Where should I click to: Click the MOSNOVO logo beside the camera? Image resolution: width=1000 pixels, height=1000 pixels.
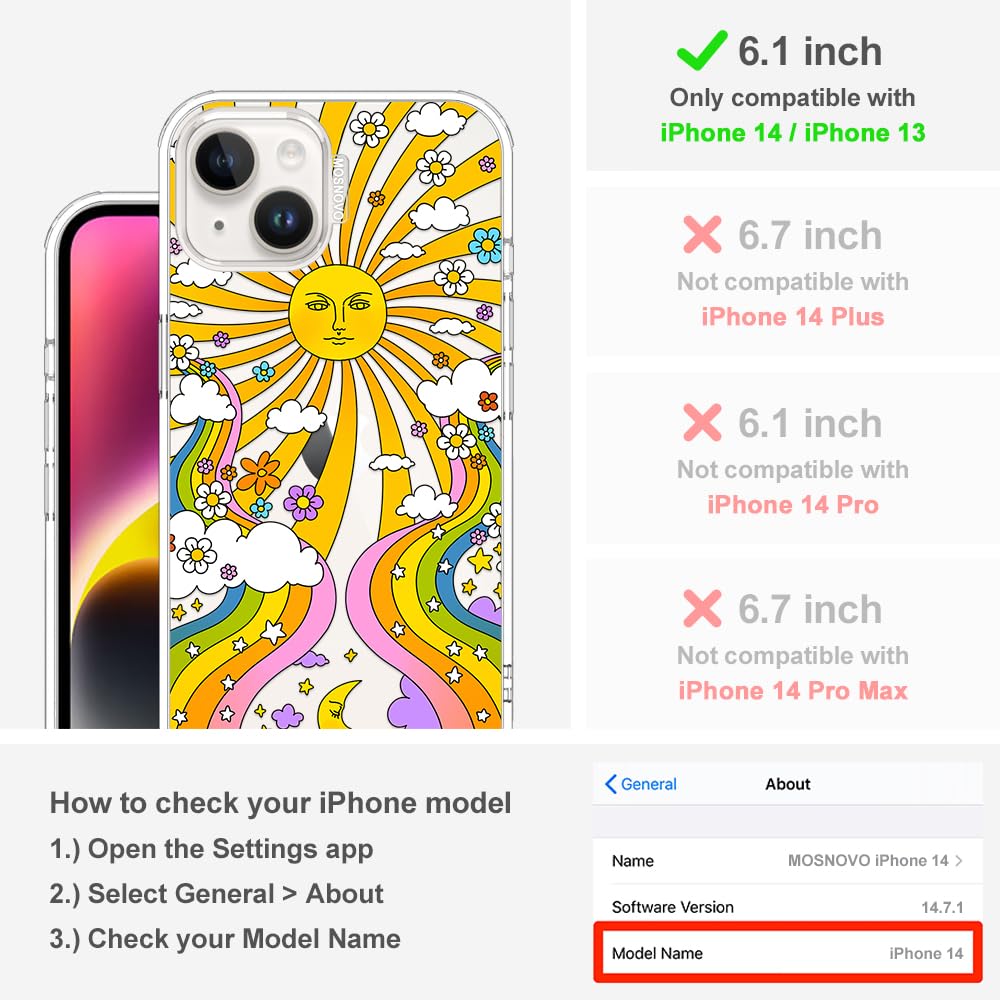pos(339,188)
